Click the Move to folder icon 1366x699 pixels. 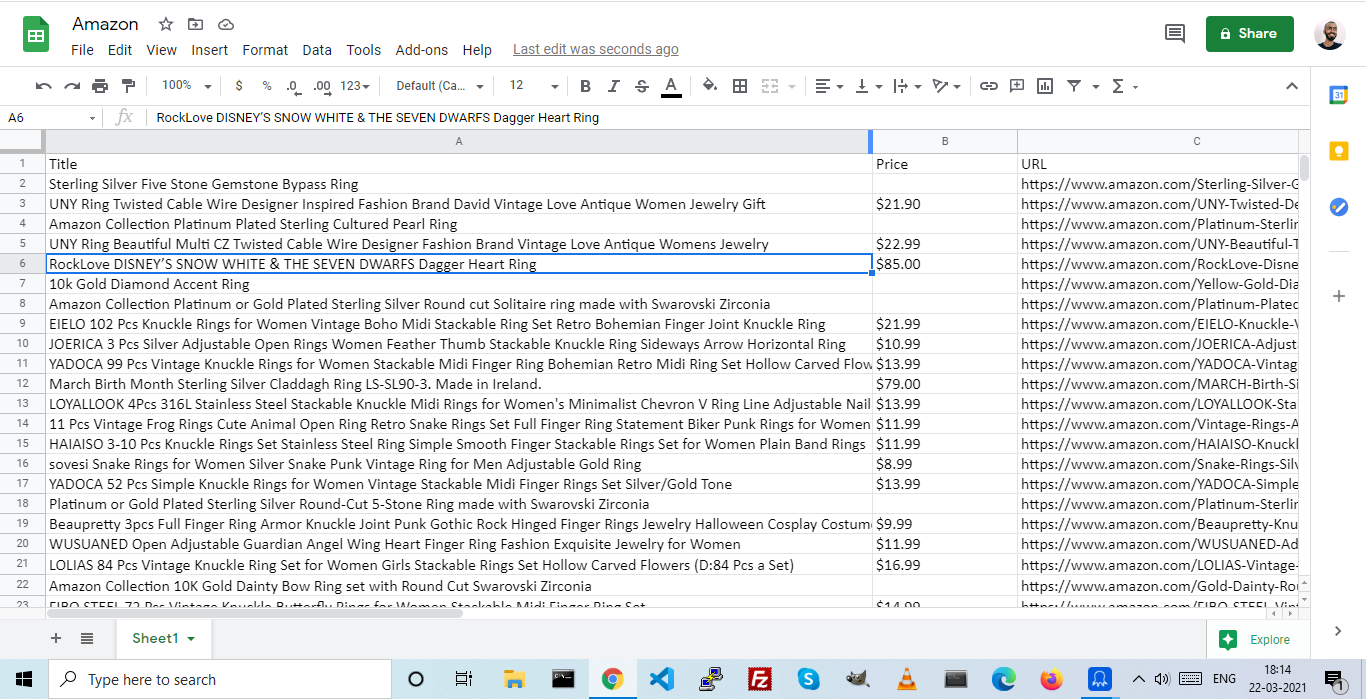[x=195, y=24]
